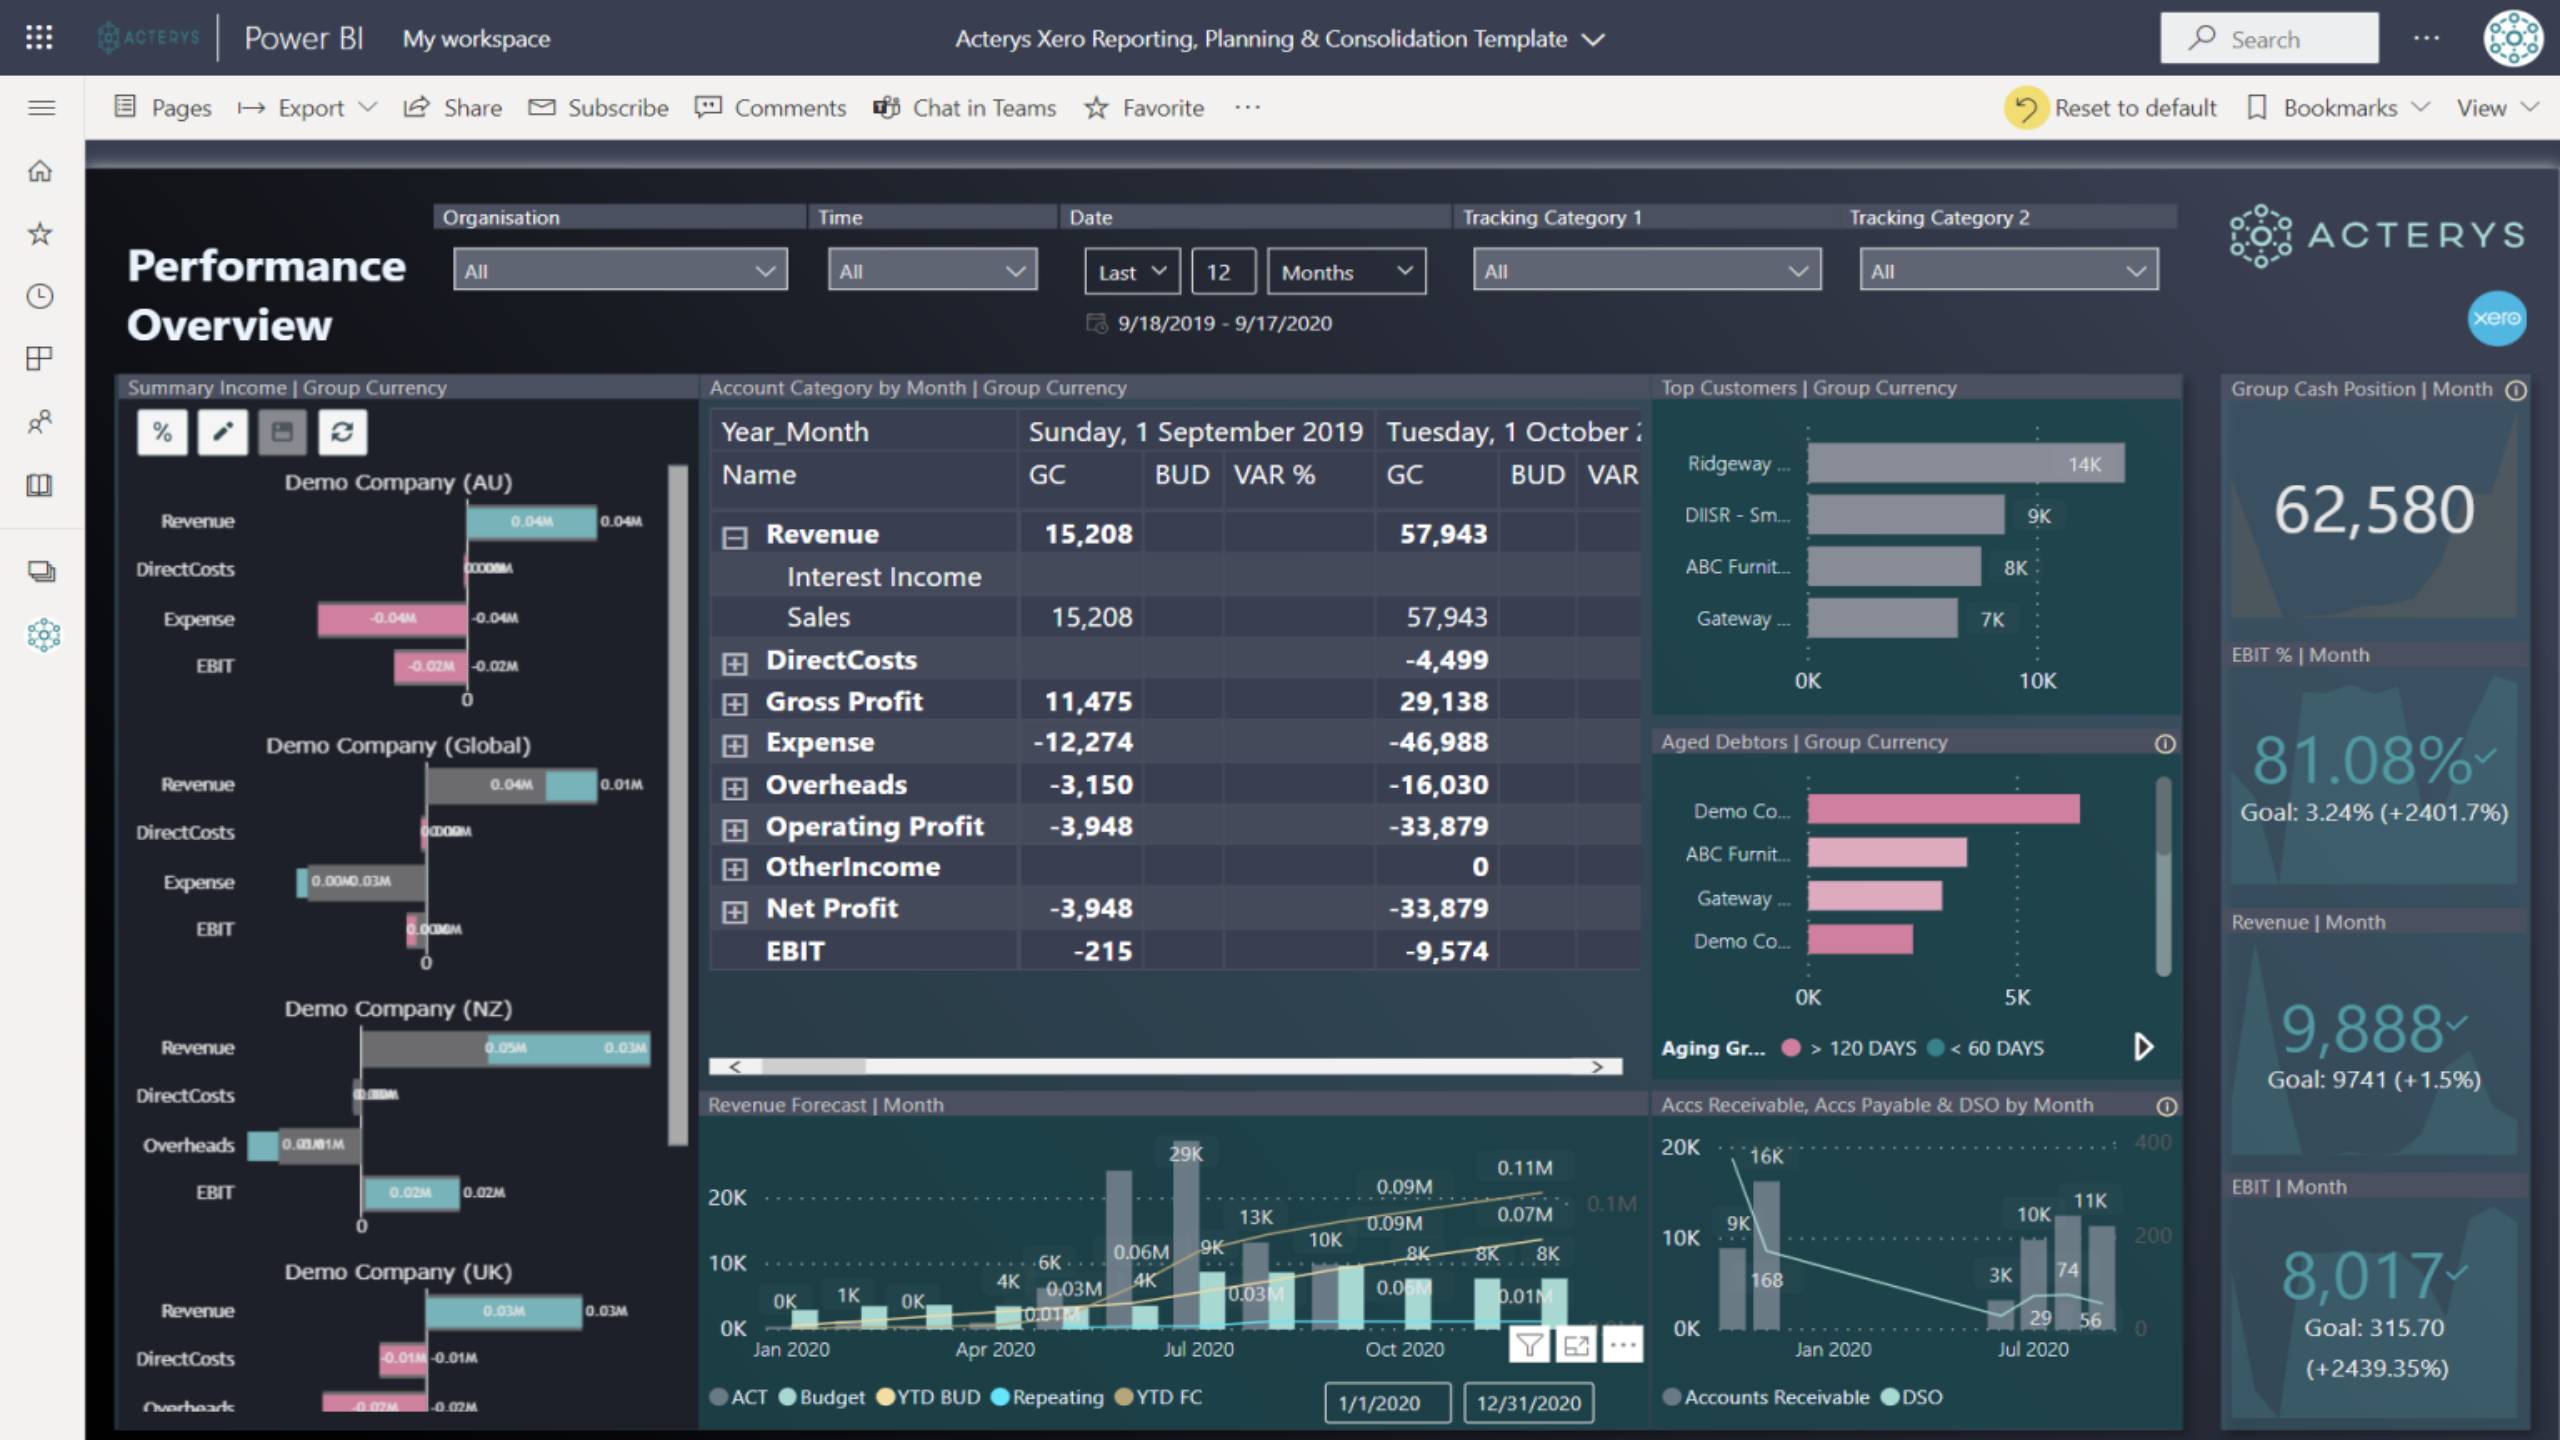Click the 12/31/2020 end date field
Viewport: 2560px width, 1440px height.
[x=1528, y=1402]
